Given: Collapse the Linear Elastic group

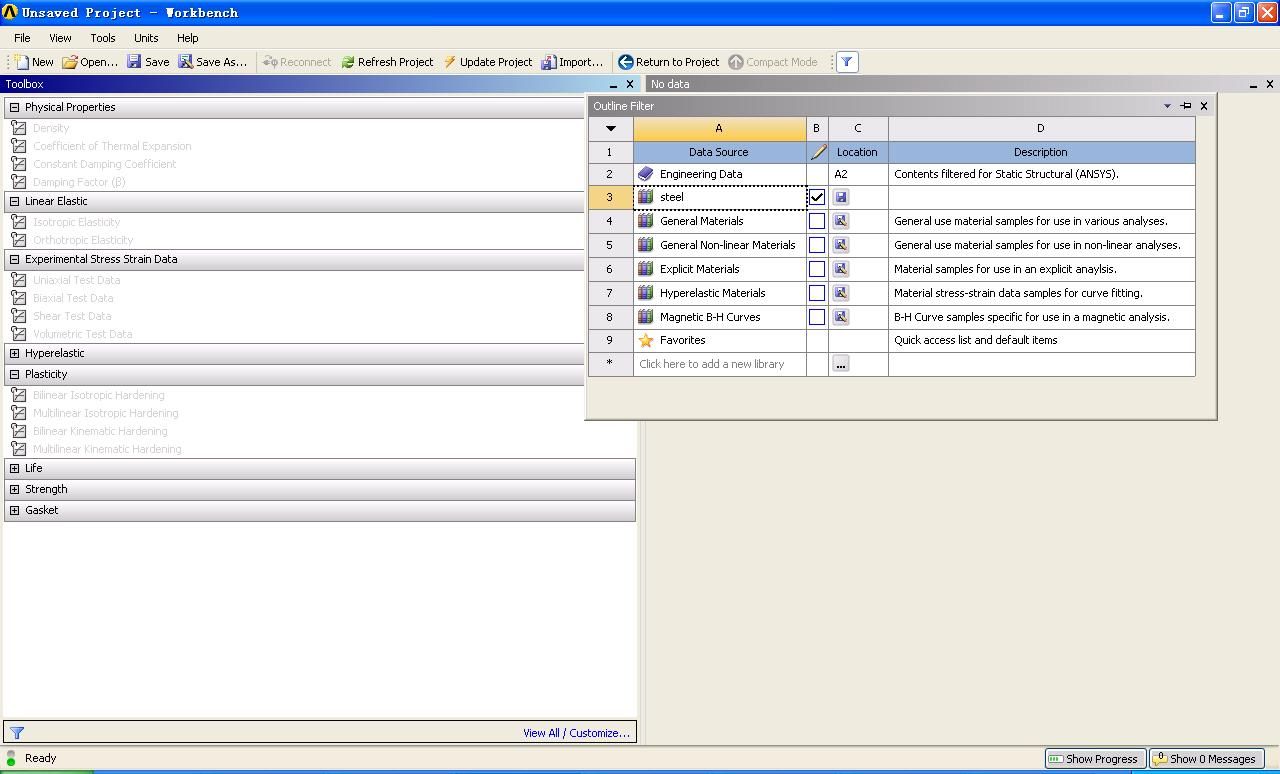Looking at the screenshot, I should point(14,201).
